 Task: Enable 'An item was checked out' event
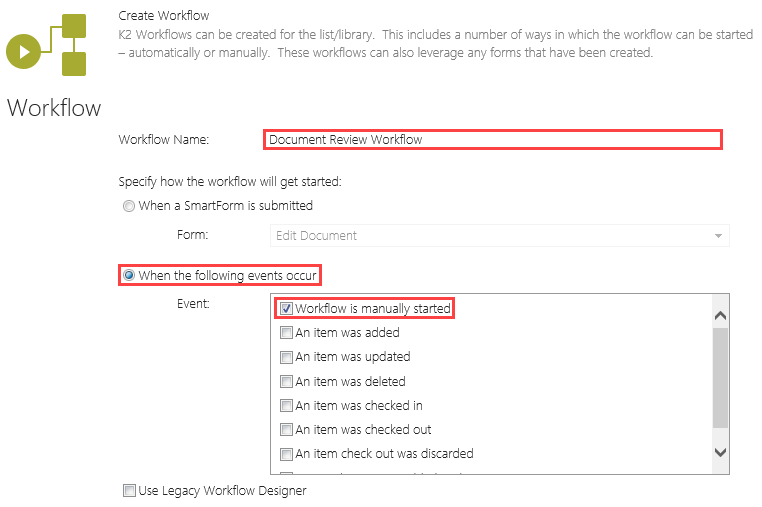(287, 430)
